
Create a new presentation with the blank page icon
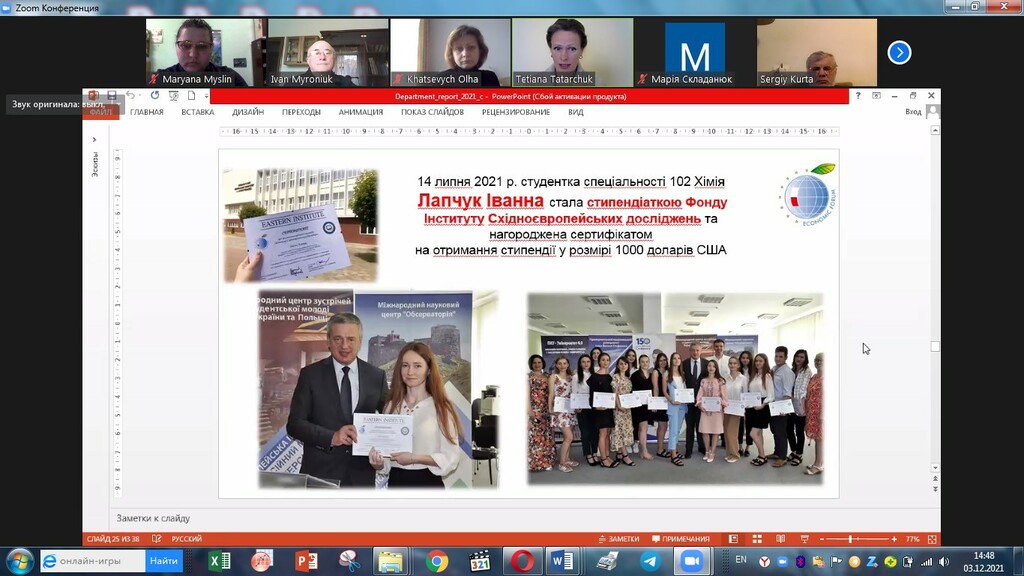click(x=191, y=96)
